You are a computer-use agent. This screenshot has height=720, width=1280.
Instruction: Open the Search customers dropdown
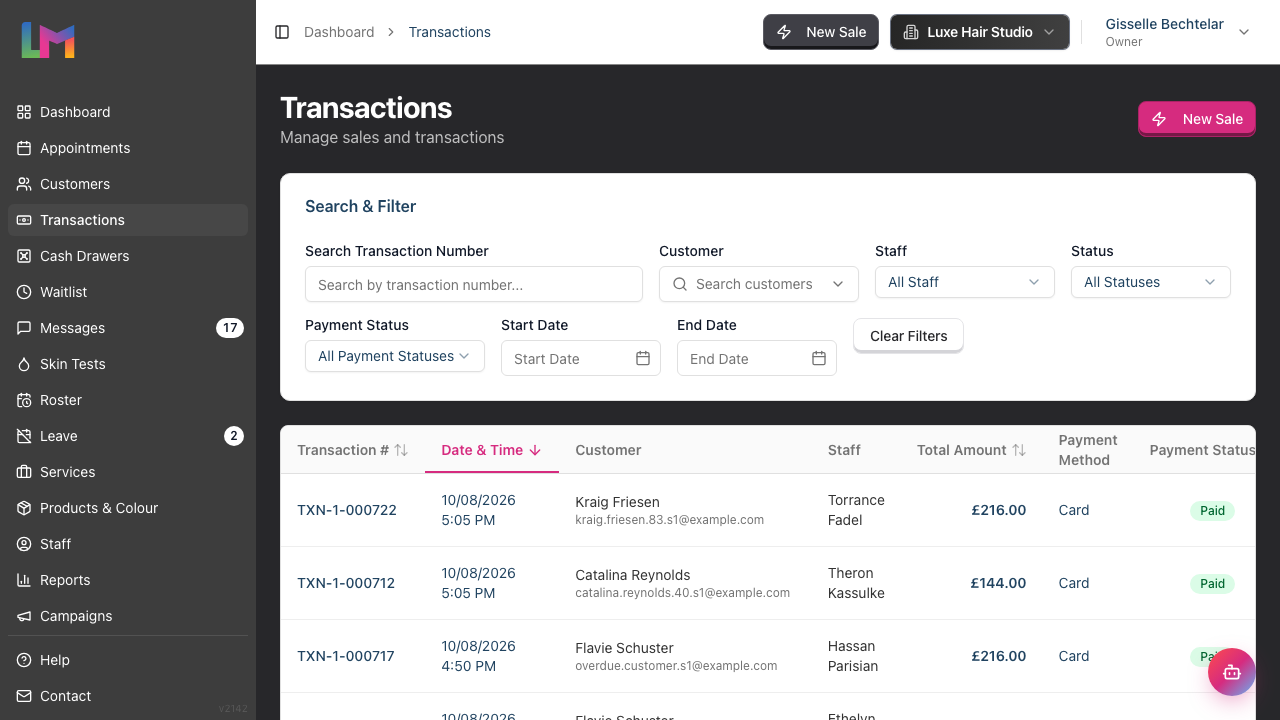pyautogui.click(x=759, y=284)
